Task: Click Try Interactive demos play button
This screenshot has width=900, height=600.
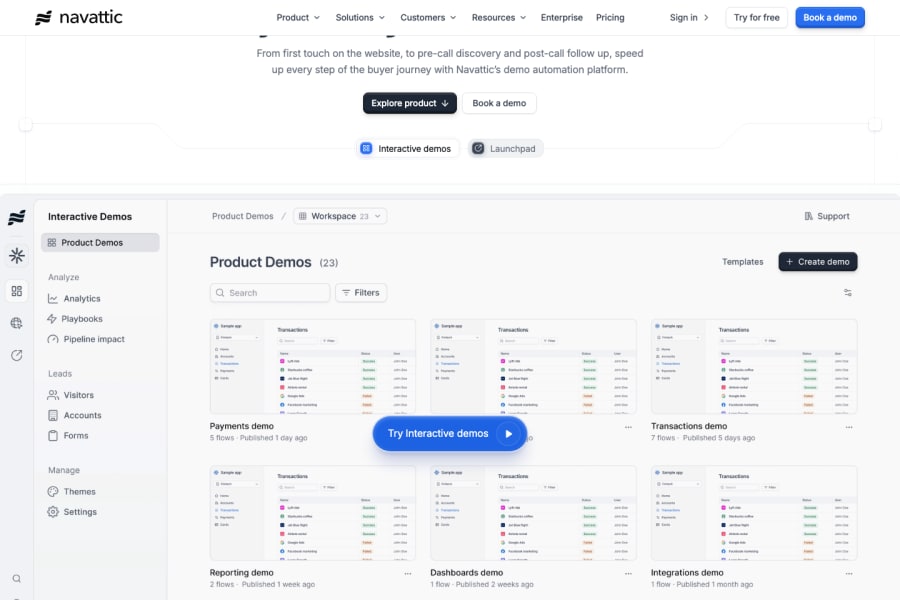Action: (449, 433)
